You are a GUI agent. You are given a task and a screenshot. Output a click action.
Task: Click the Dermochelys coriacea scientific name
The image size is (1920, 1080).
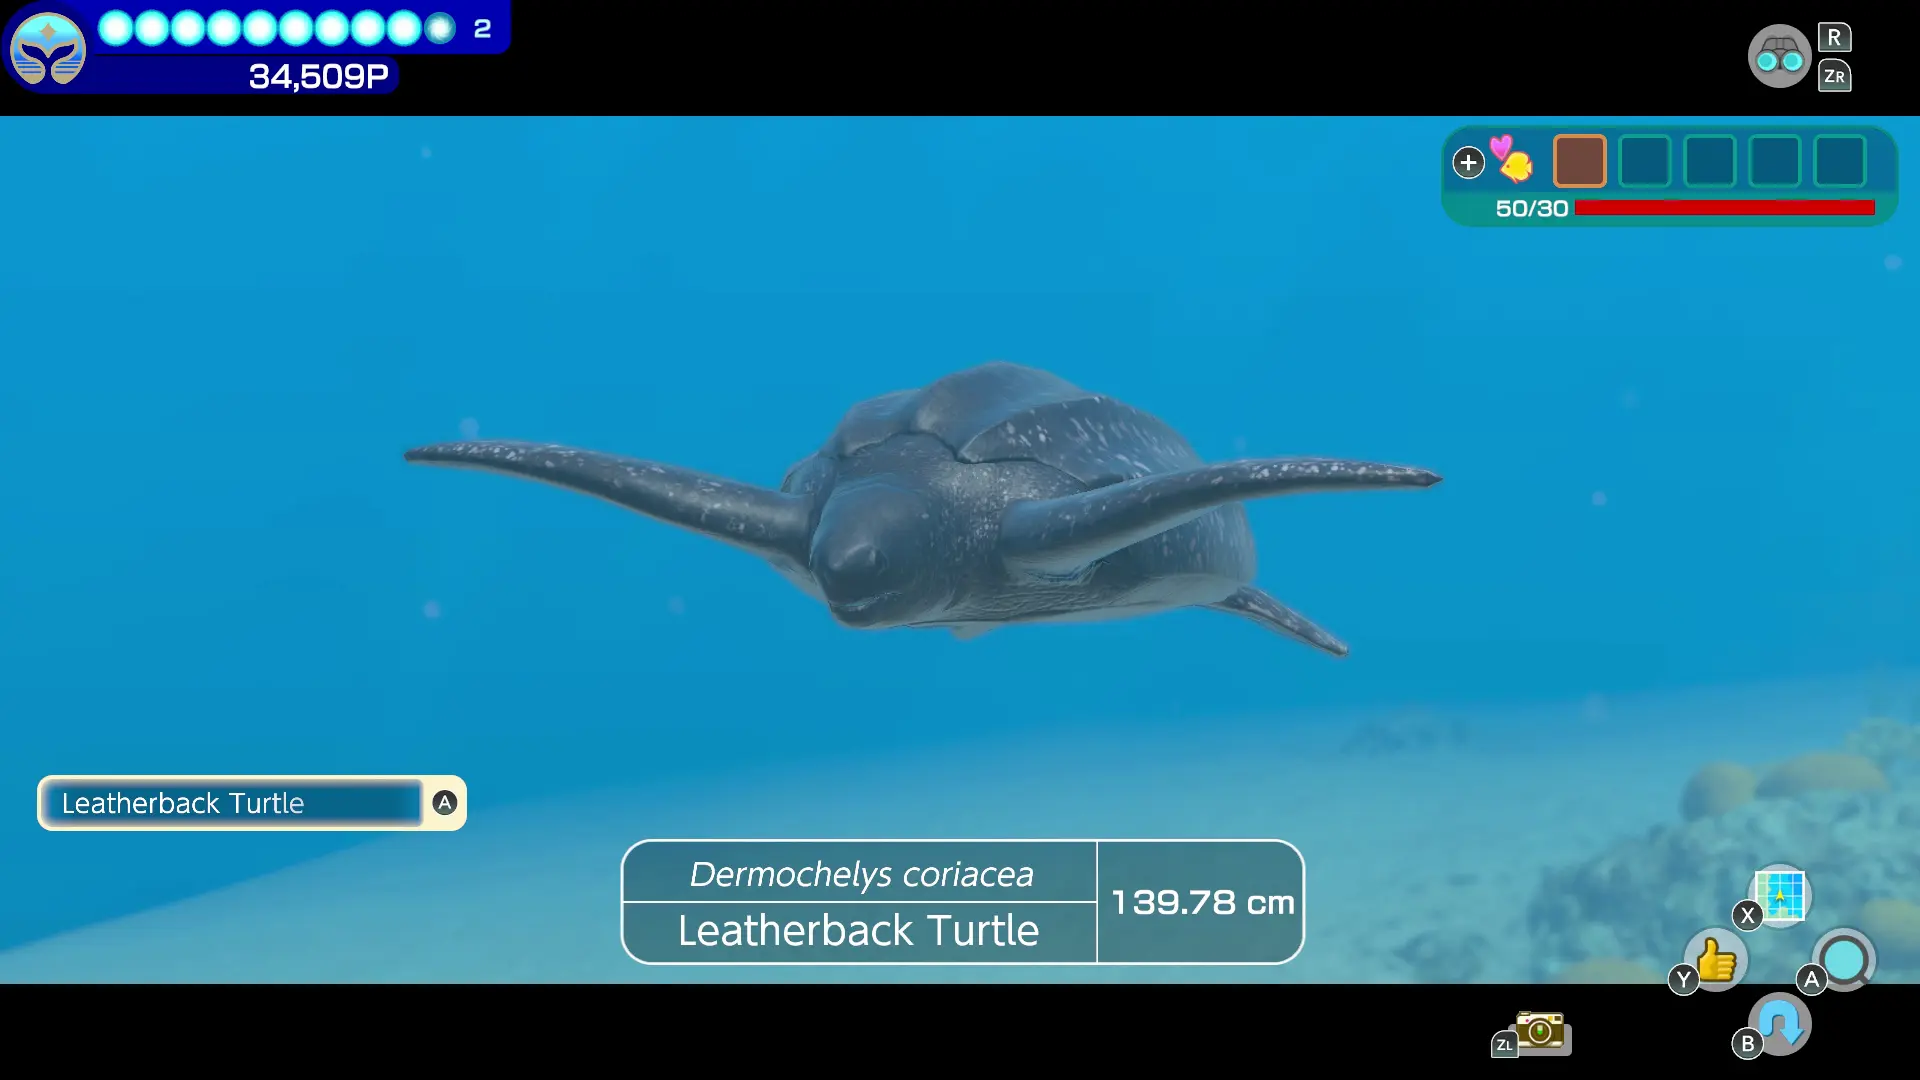861,874
